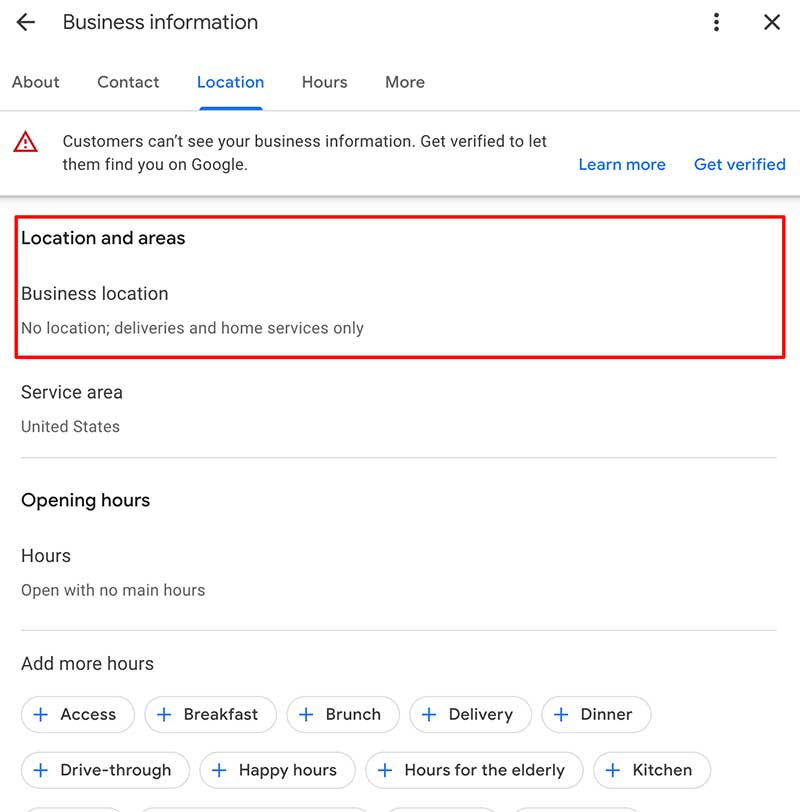This screenshot has height=812, width=800.
Task: Add Drive-through hours chip
Action: [105, 770]
